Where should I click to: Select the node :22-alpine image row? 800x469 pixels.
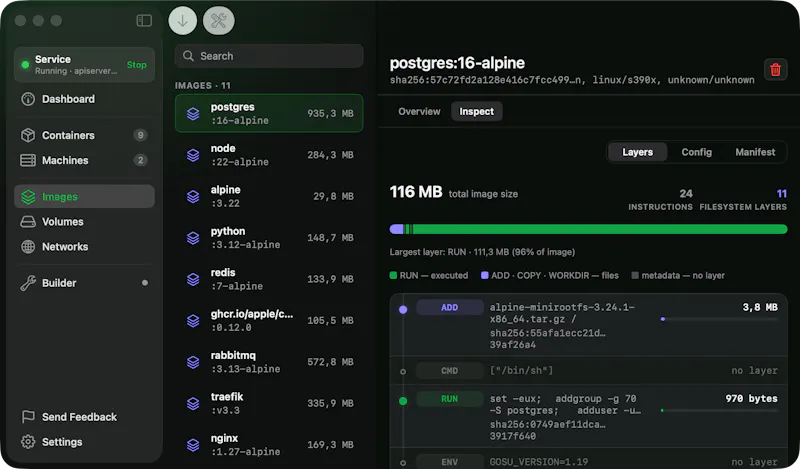(269, 155)
